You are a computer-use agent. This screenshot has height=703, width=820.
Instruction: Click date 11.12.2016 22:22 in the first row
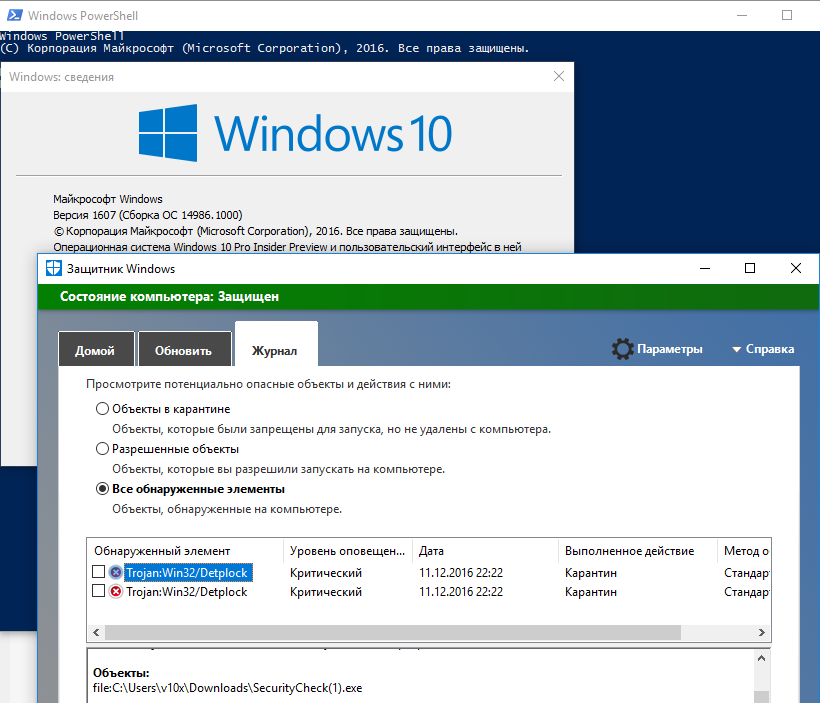[461, 573]
